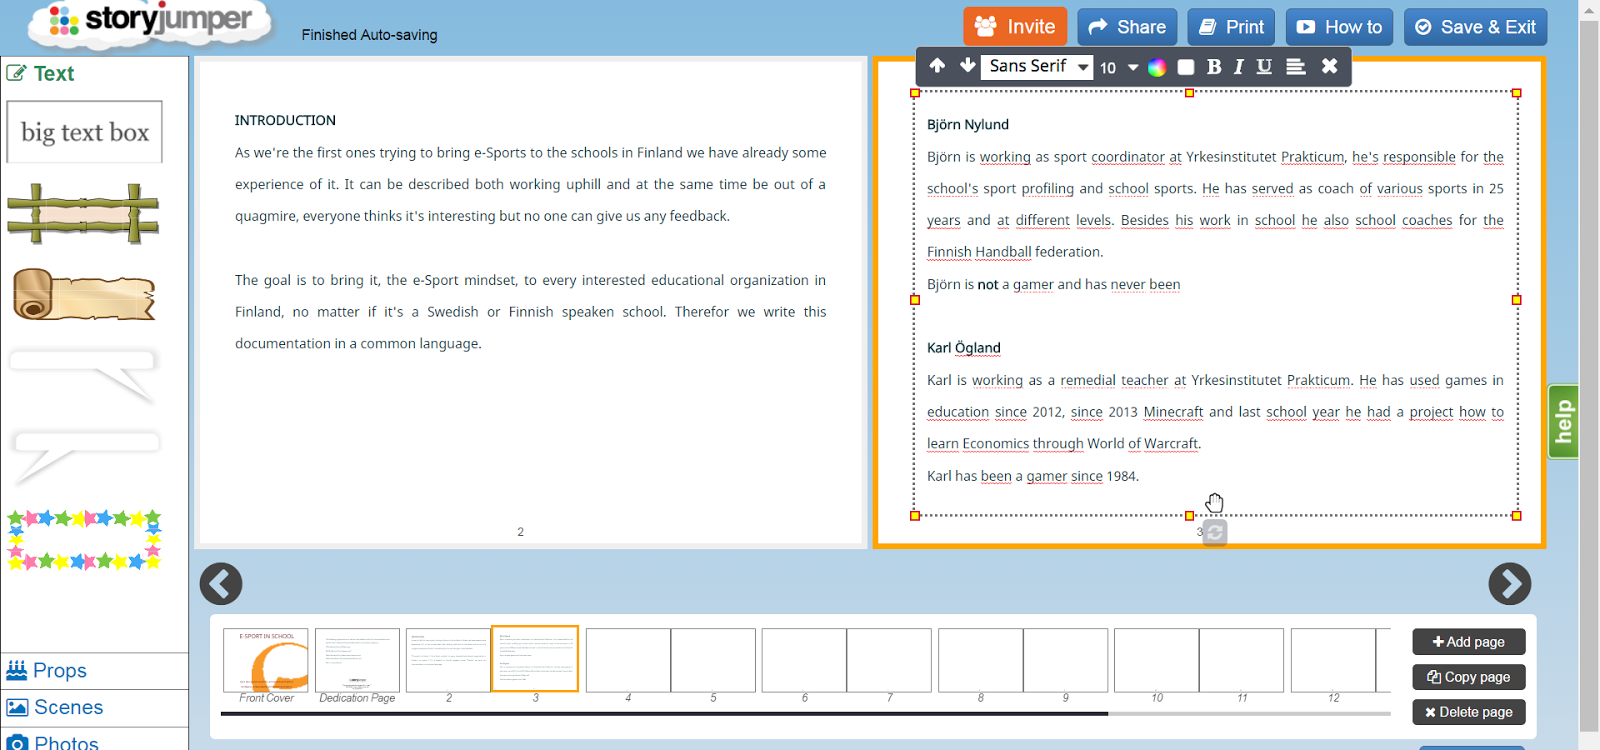Select page 2 thumbnail
Viewport: 1600px width, 750px height.
tap(449, 660)
